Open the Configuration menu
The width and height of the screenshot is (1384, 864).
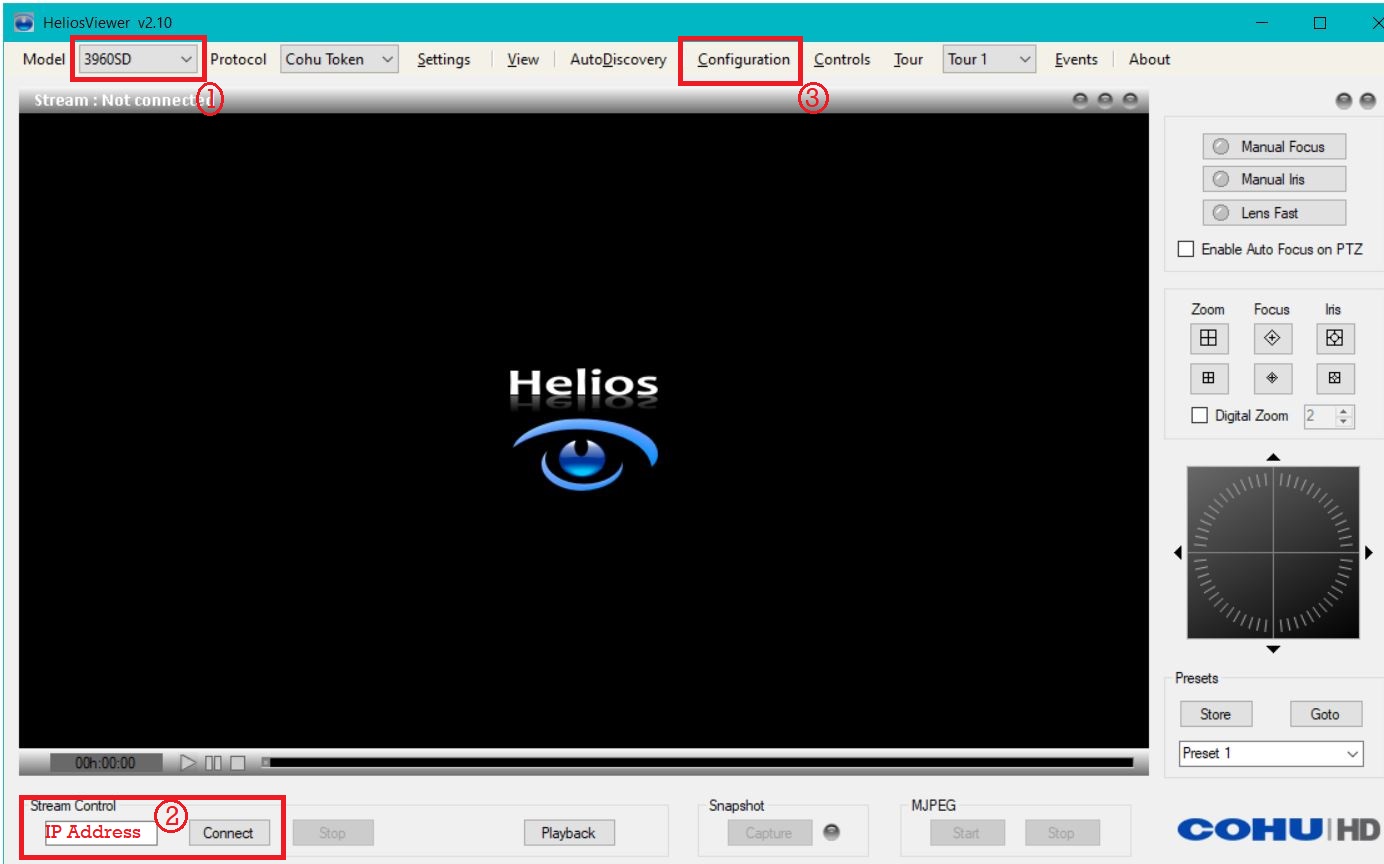(740, 59)
